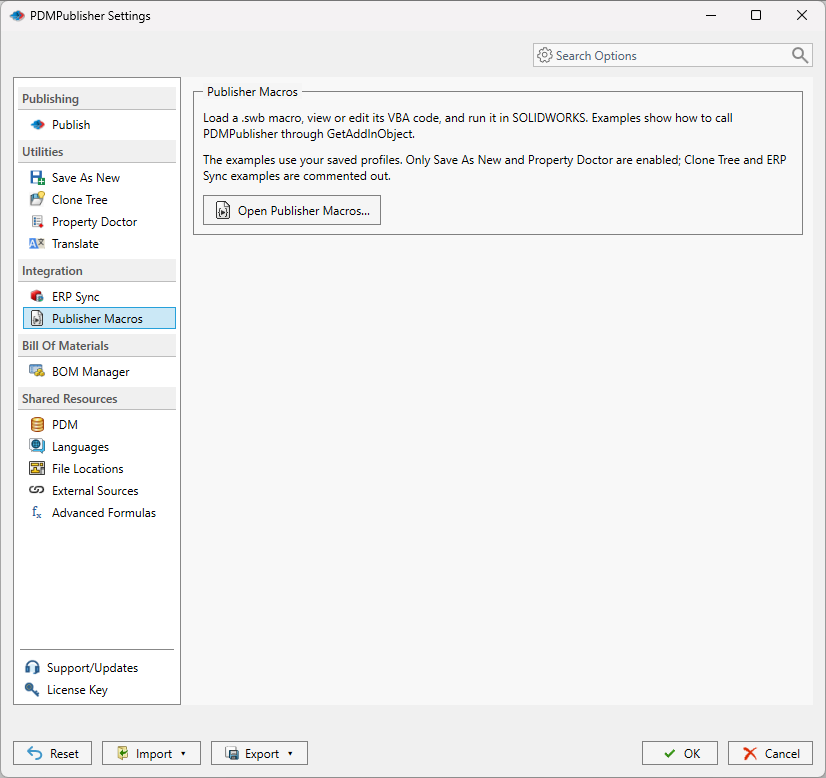Image resolution: width=826 pixels, height=778 pixels.
Task: Minimize the PDMPublisher Settings window
Action: point(711,15)
